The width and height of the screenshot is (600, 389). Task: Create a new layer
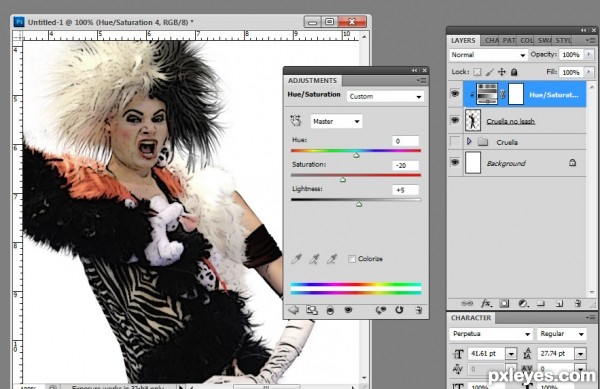[x=559, y=304]
